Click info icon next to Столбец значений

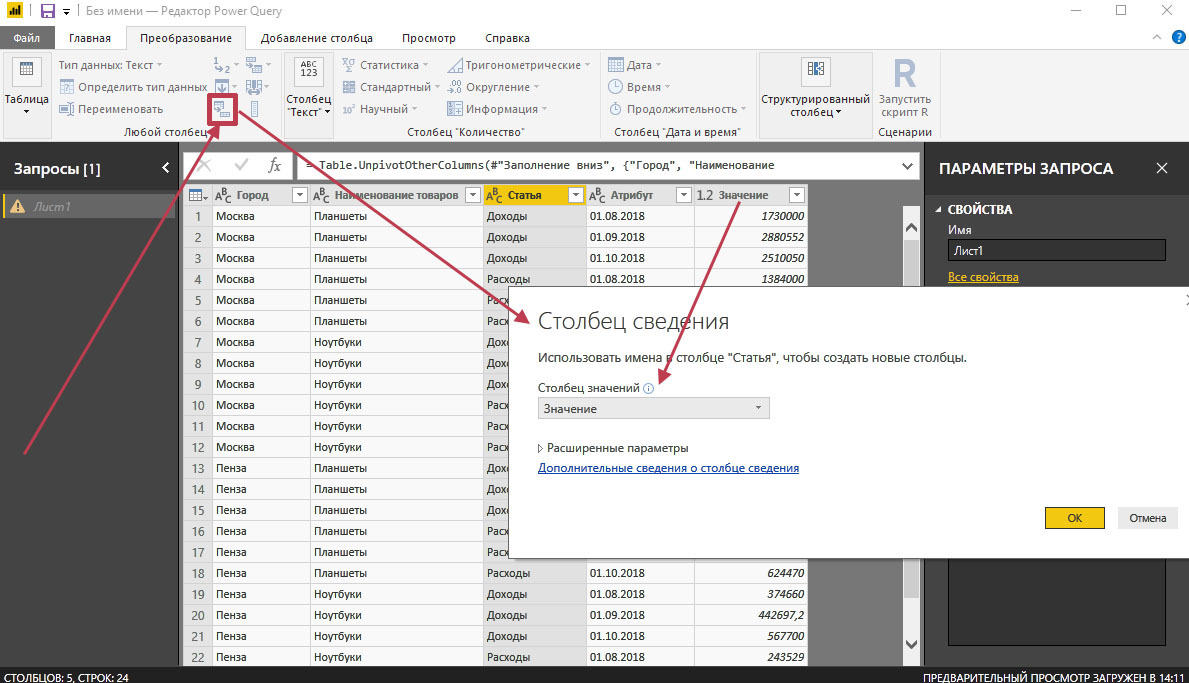point(649,388)
